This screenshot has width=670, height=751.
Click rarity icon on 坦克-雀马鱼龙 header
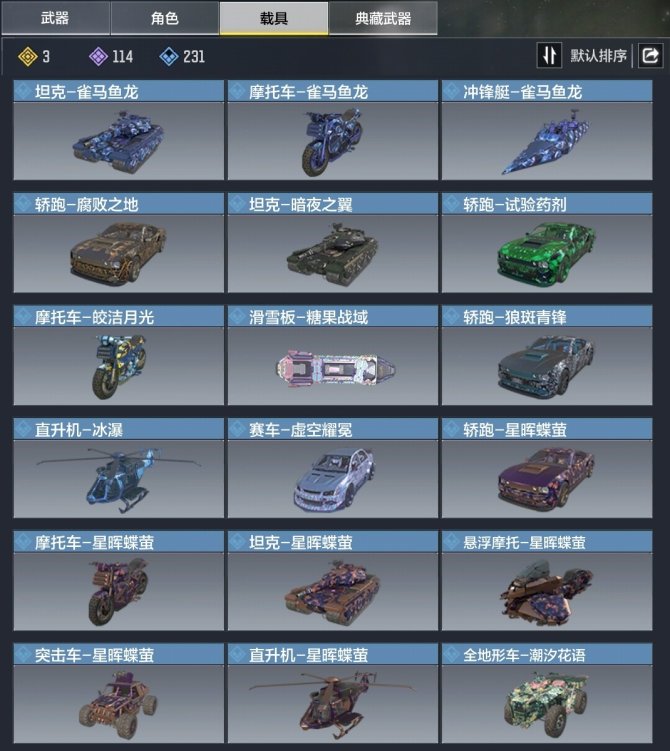click(x=23, y=91)
